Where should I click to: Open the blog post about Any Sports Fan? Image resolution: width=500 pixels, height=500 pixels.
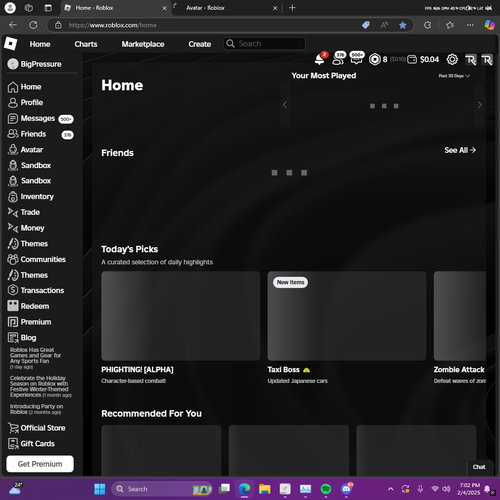tap(35, 358)
